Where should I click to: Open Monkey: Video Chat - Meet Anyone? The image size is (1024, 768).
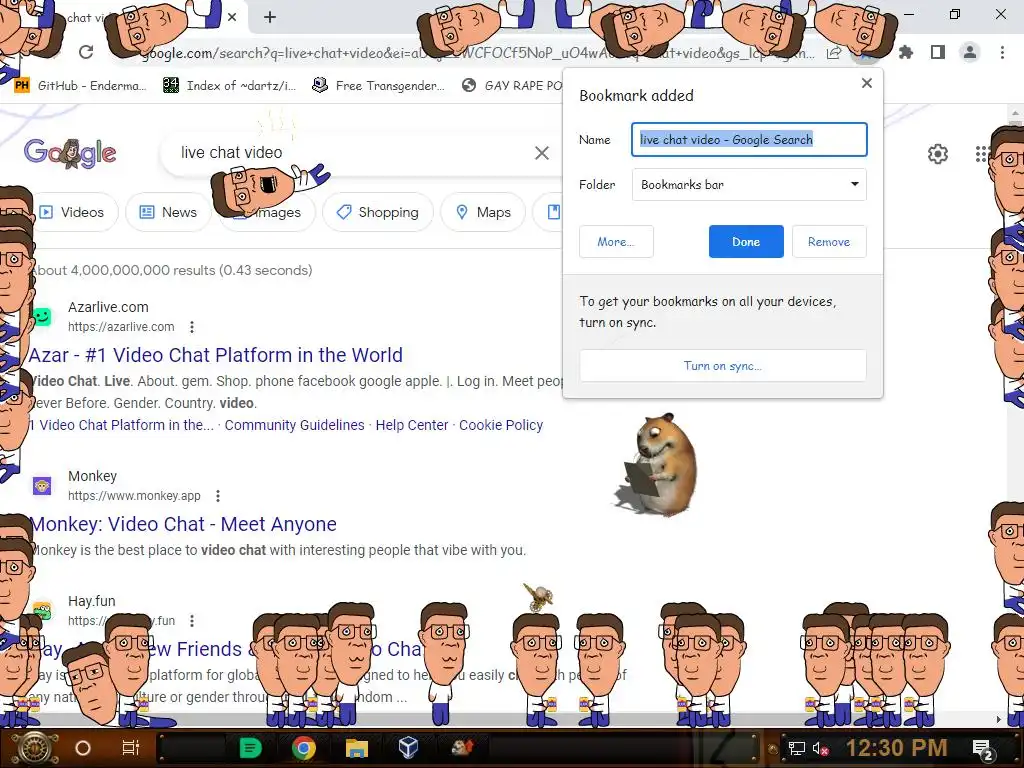(x=184, y=524)
